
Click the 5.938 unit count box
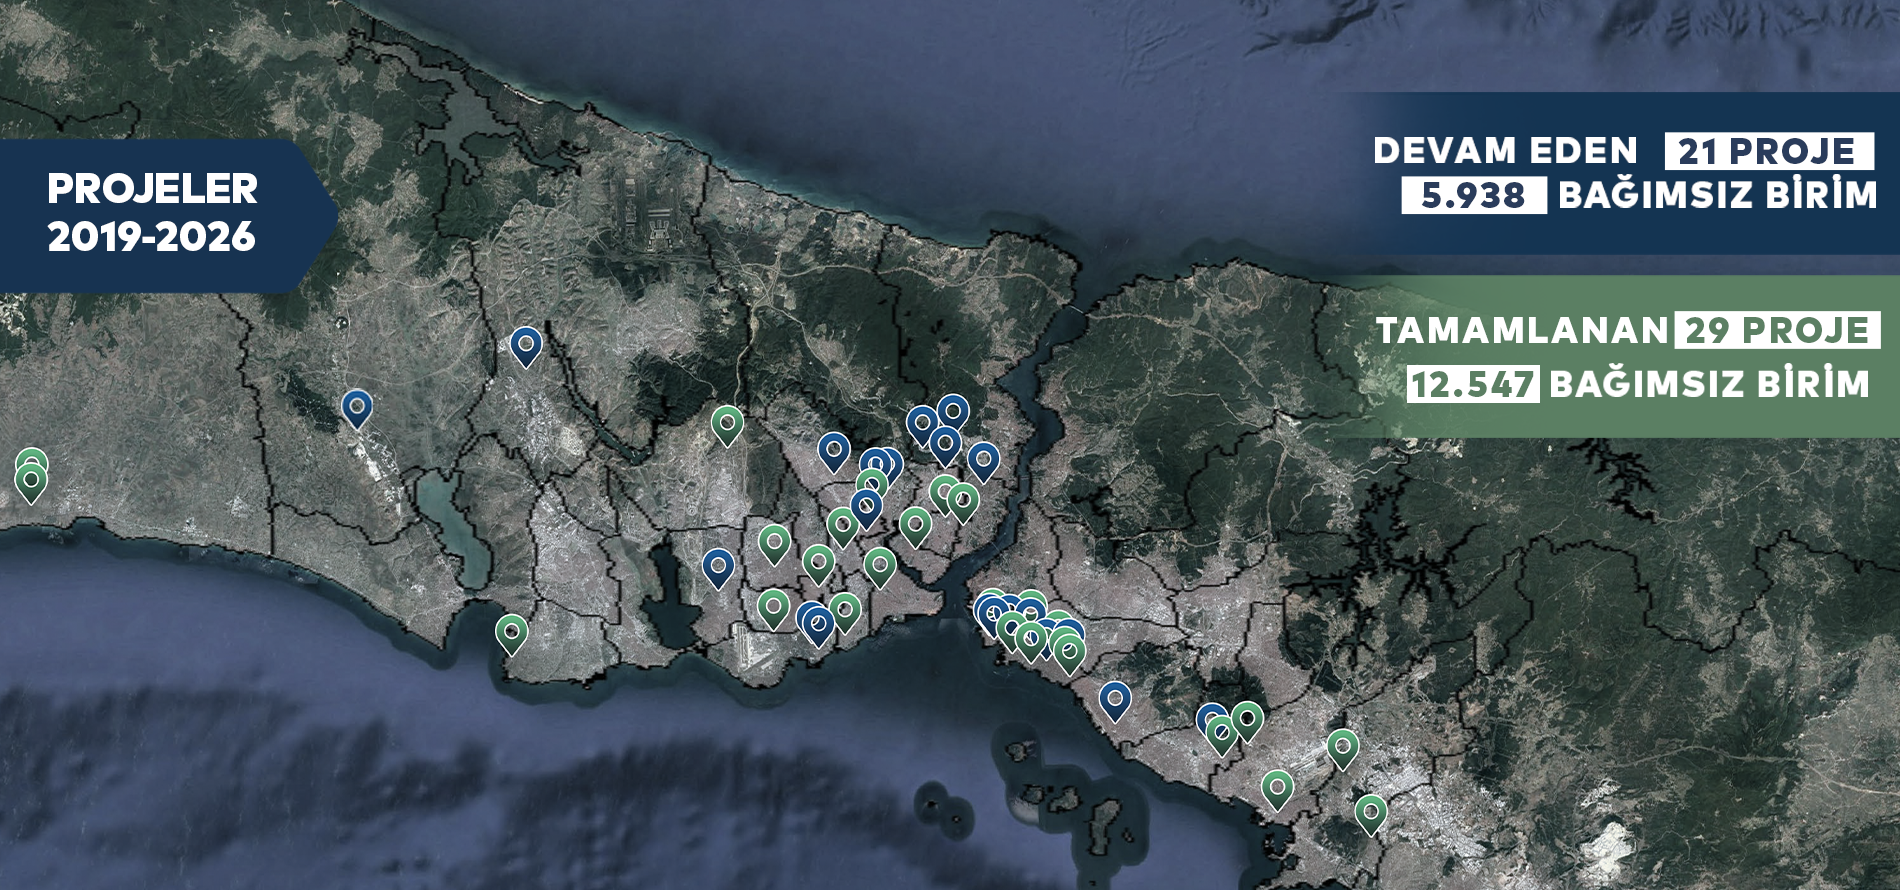point(1473,195)
